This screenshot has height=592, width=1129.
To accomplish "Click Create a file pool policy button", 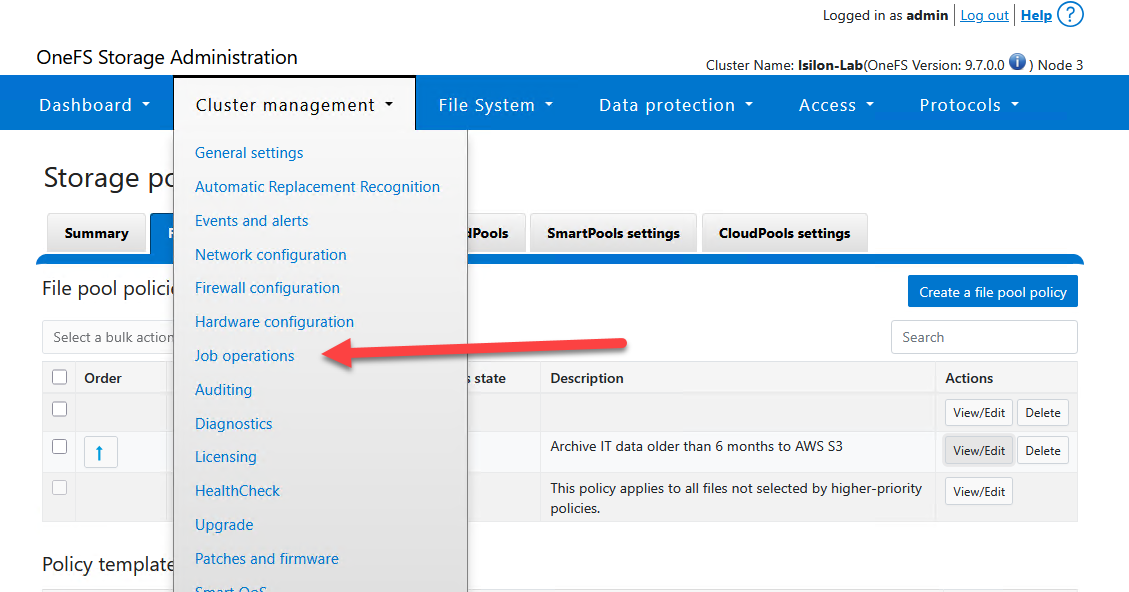I will click(992, 292).
